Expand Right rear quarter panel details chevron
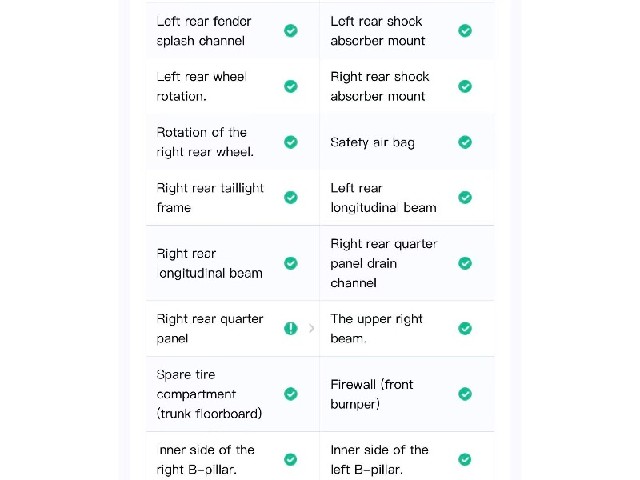 tap(311, 329)
